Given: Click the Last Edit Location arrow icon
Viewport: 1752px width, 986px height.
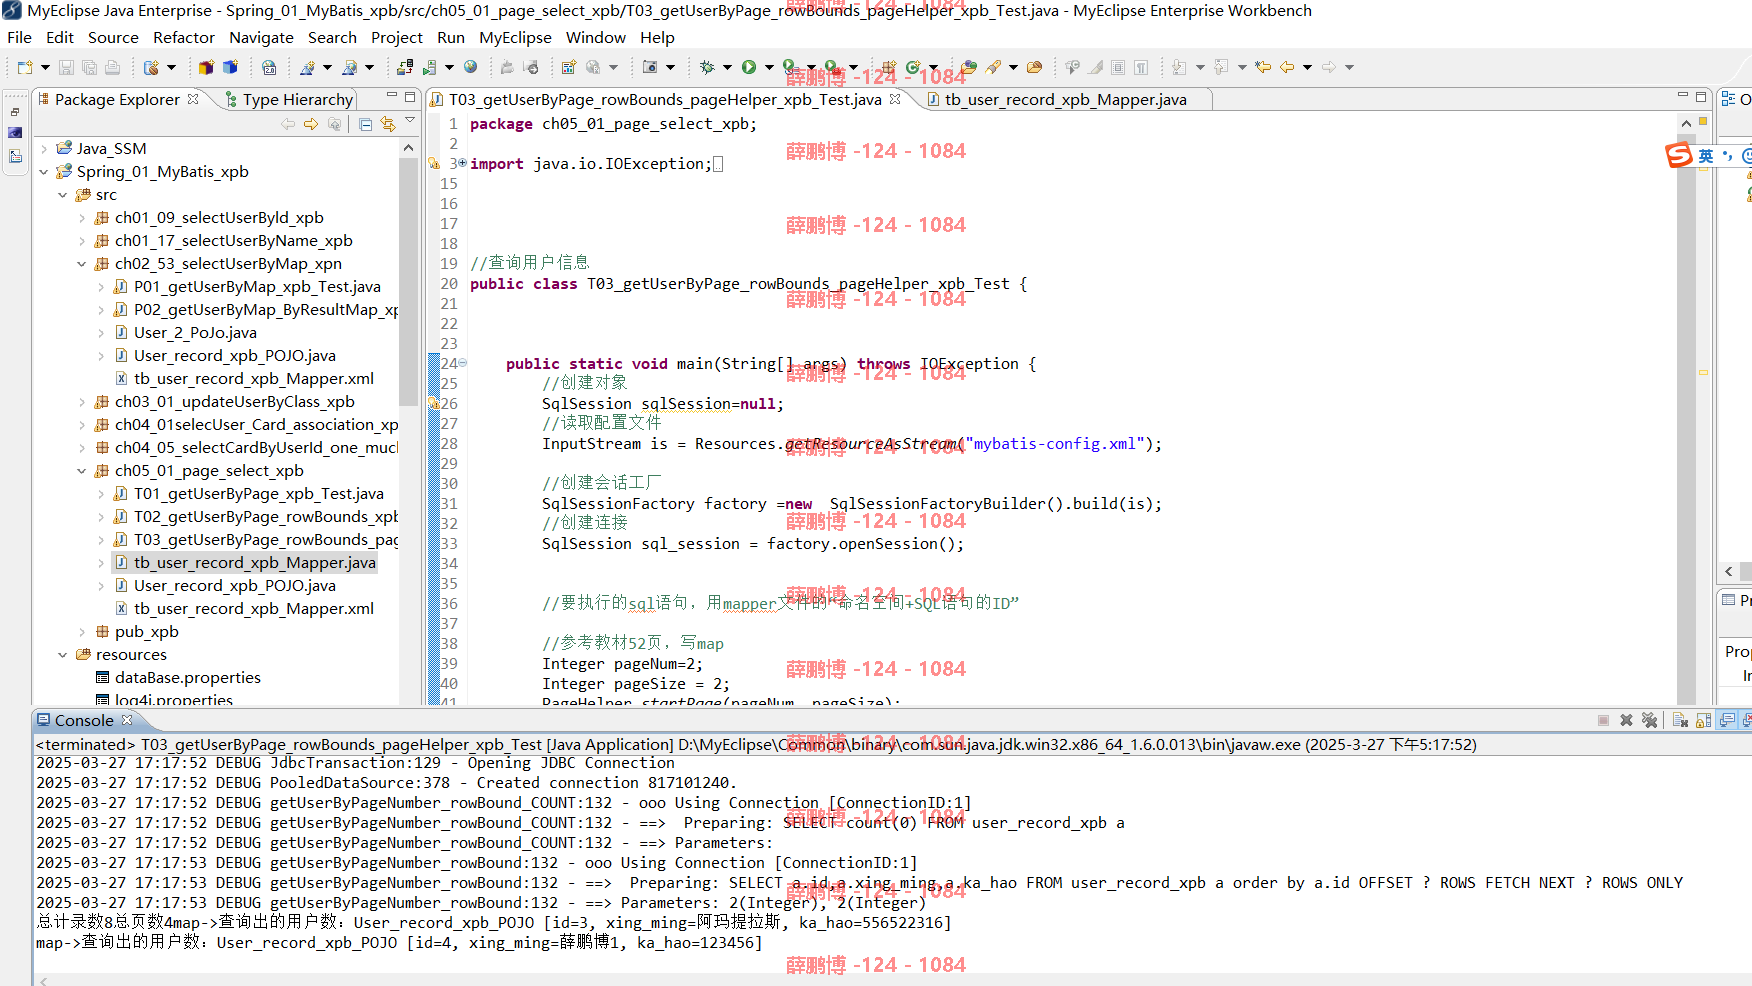Looking at the screenshot, I should (x=1263, y=67).
